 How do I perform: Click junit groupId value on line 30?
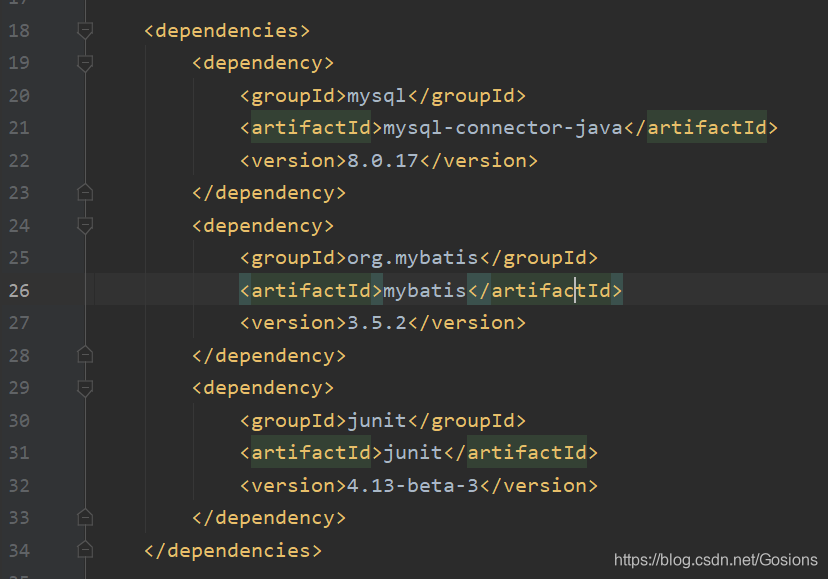pos(377,421)
